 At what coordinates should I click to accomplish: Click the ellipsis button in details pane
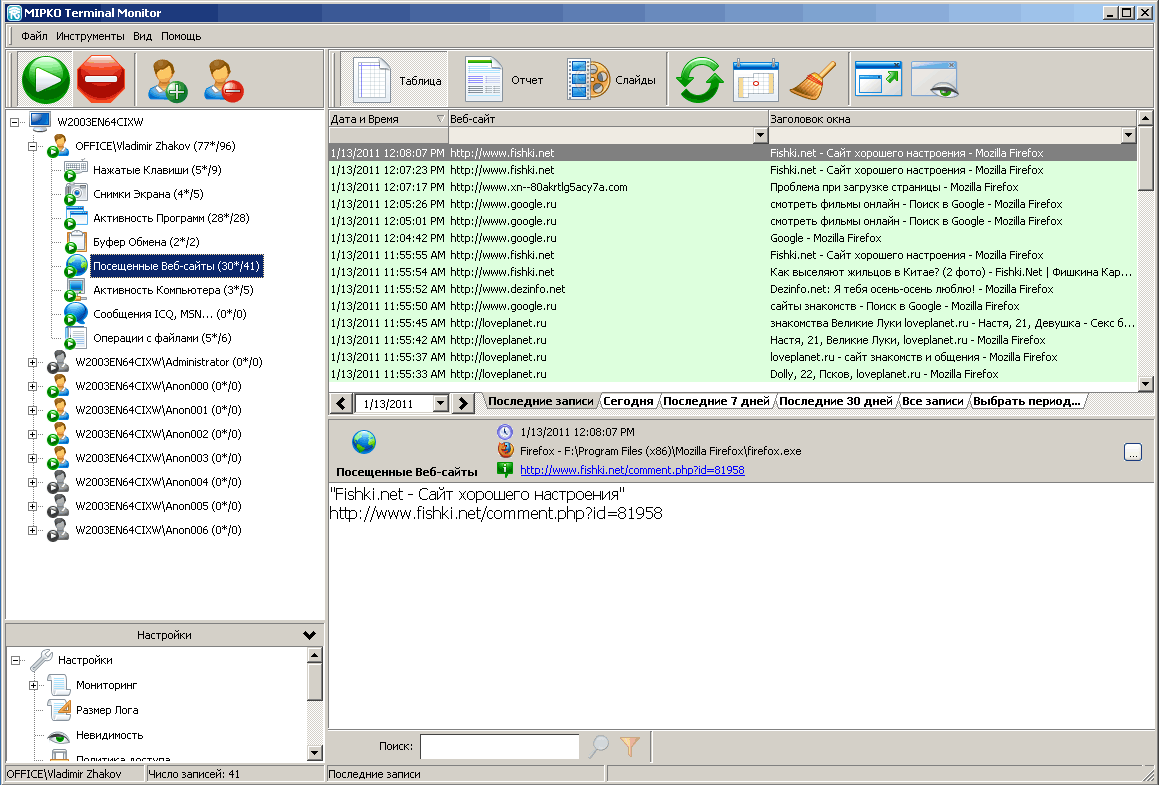coord(1132,452)
